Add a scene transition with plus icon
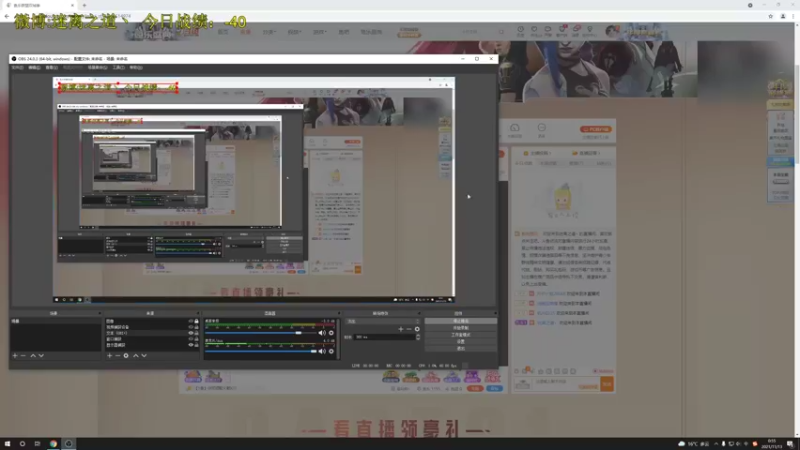Viewport: 800px width, 450px height. click(401, 329)
